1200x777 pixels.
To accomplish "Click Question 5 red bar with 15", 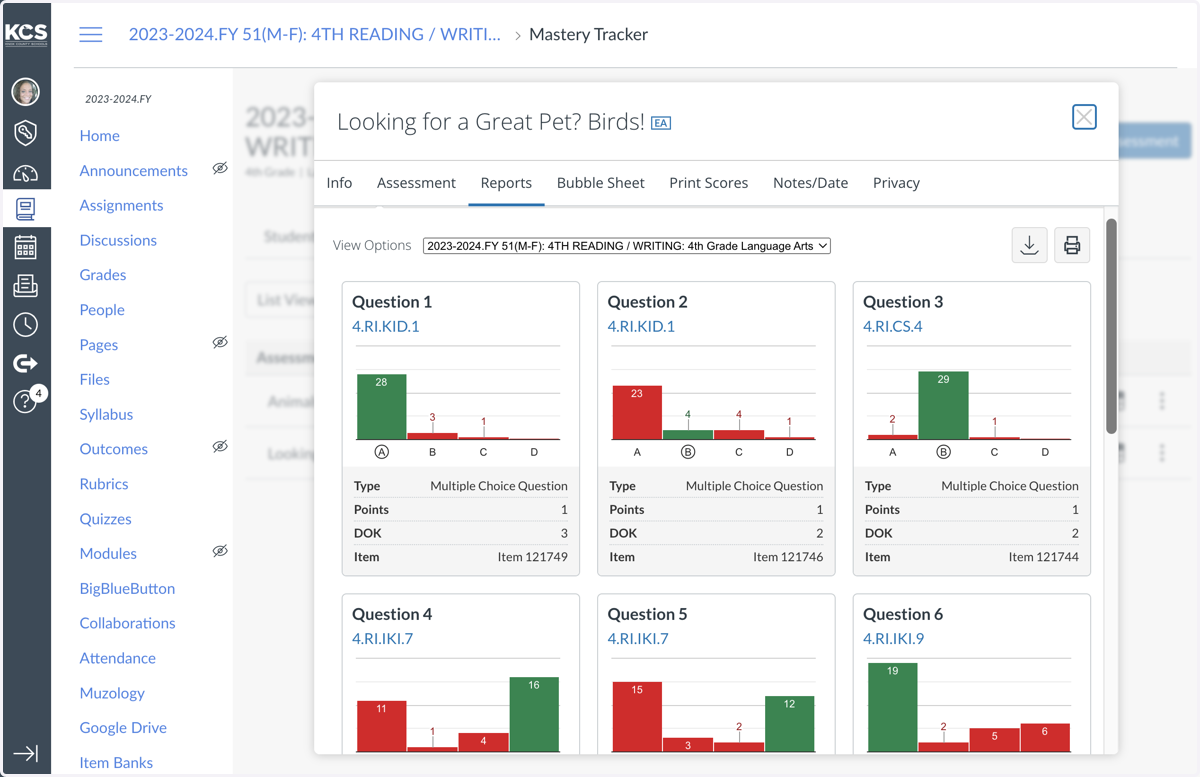I will [637, 717].
